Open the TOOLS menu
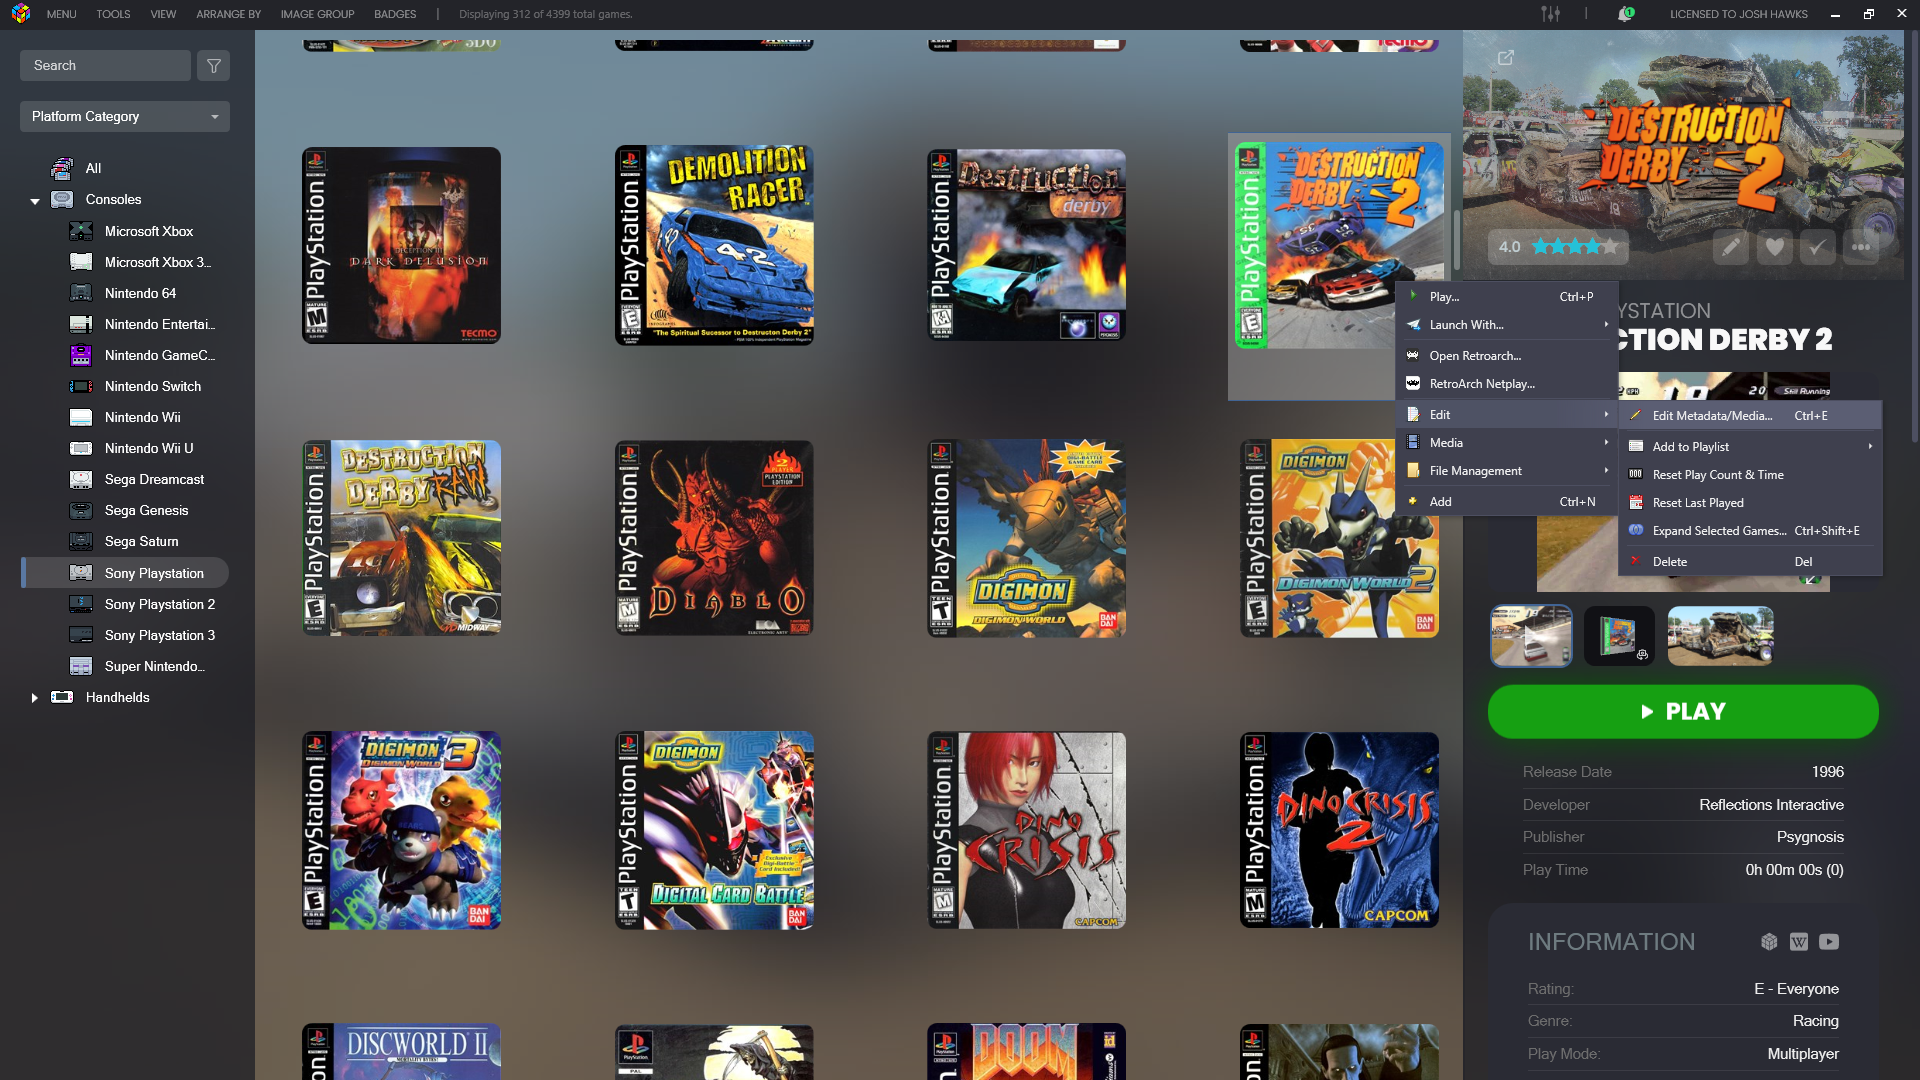 click(113, 14)
